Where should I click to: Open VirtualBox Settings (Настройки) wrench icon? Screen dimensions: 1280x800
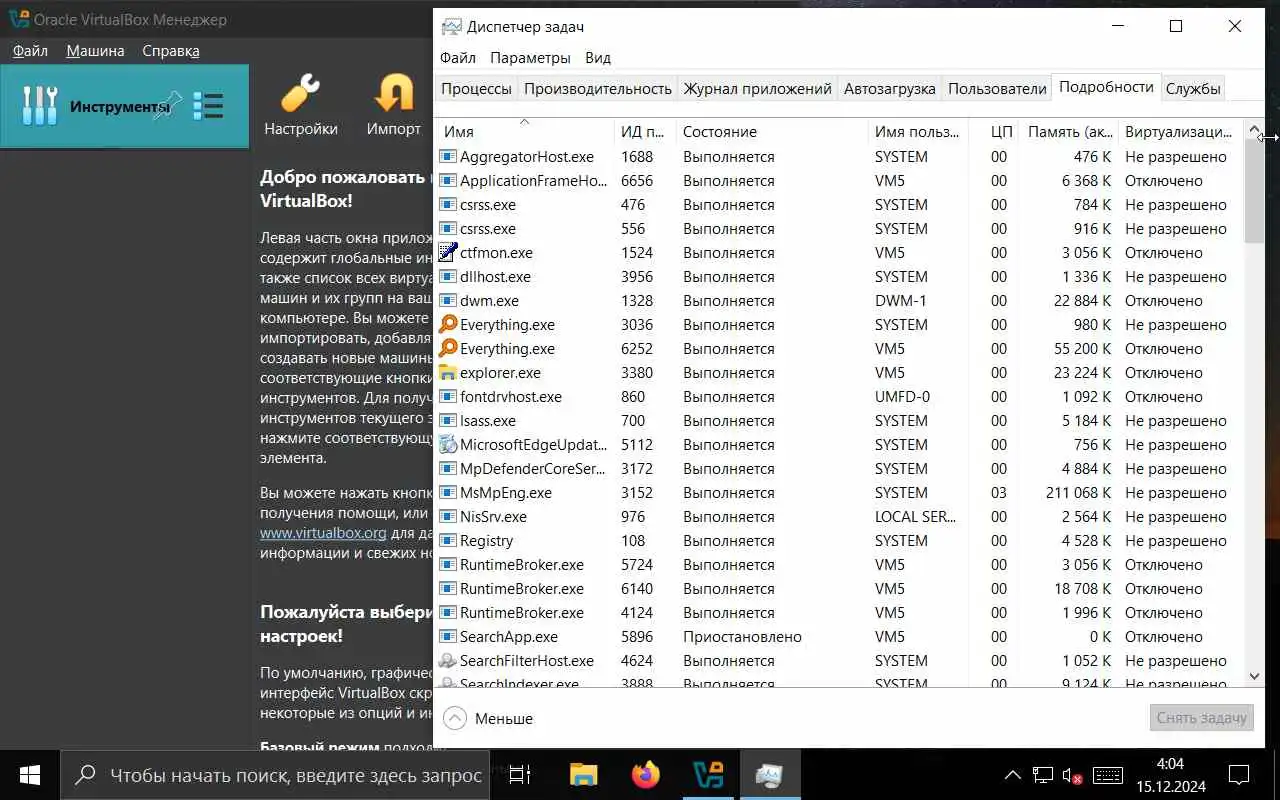(x=300, y=93)
